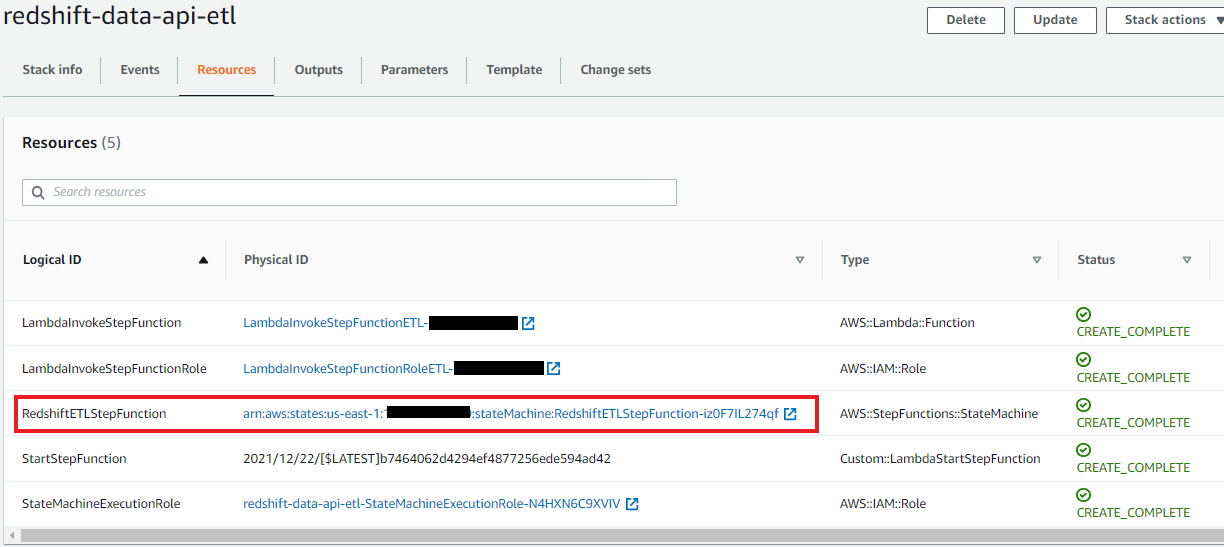Sort by Status column arrow

pyautogui.click(x=1187, y=260)
